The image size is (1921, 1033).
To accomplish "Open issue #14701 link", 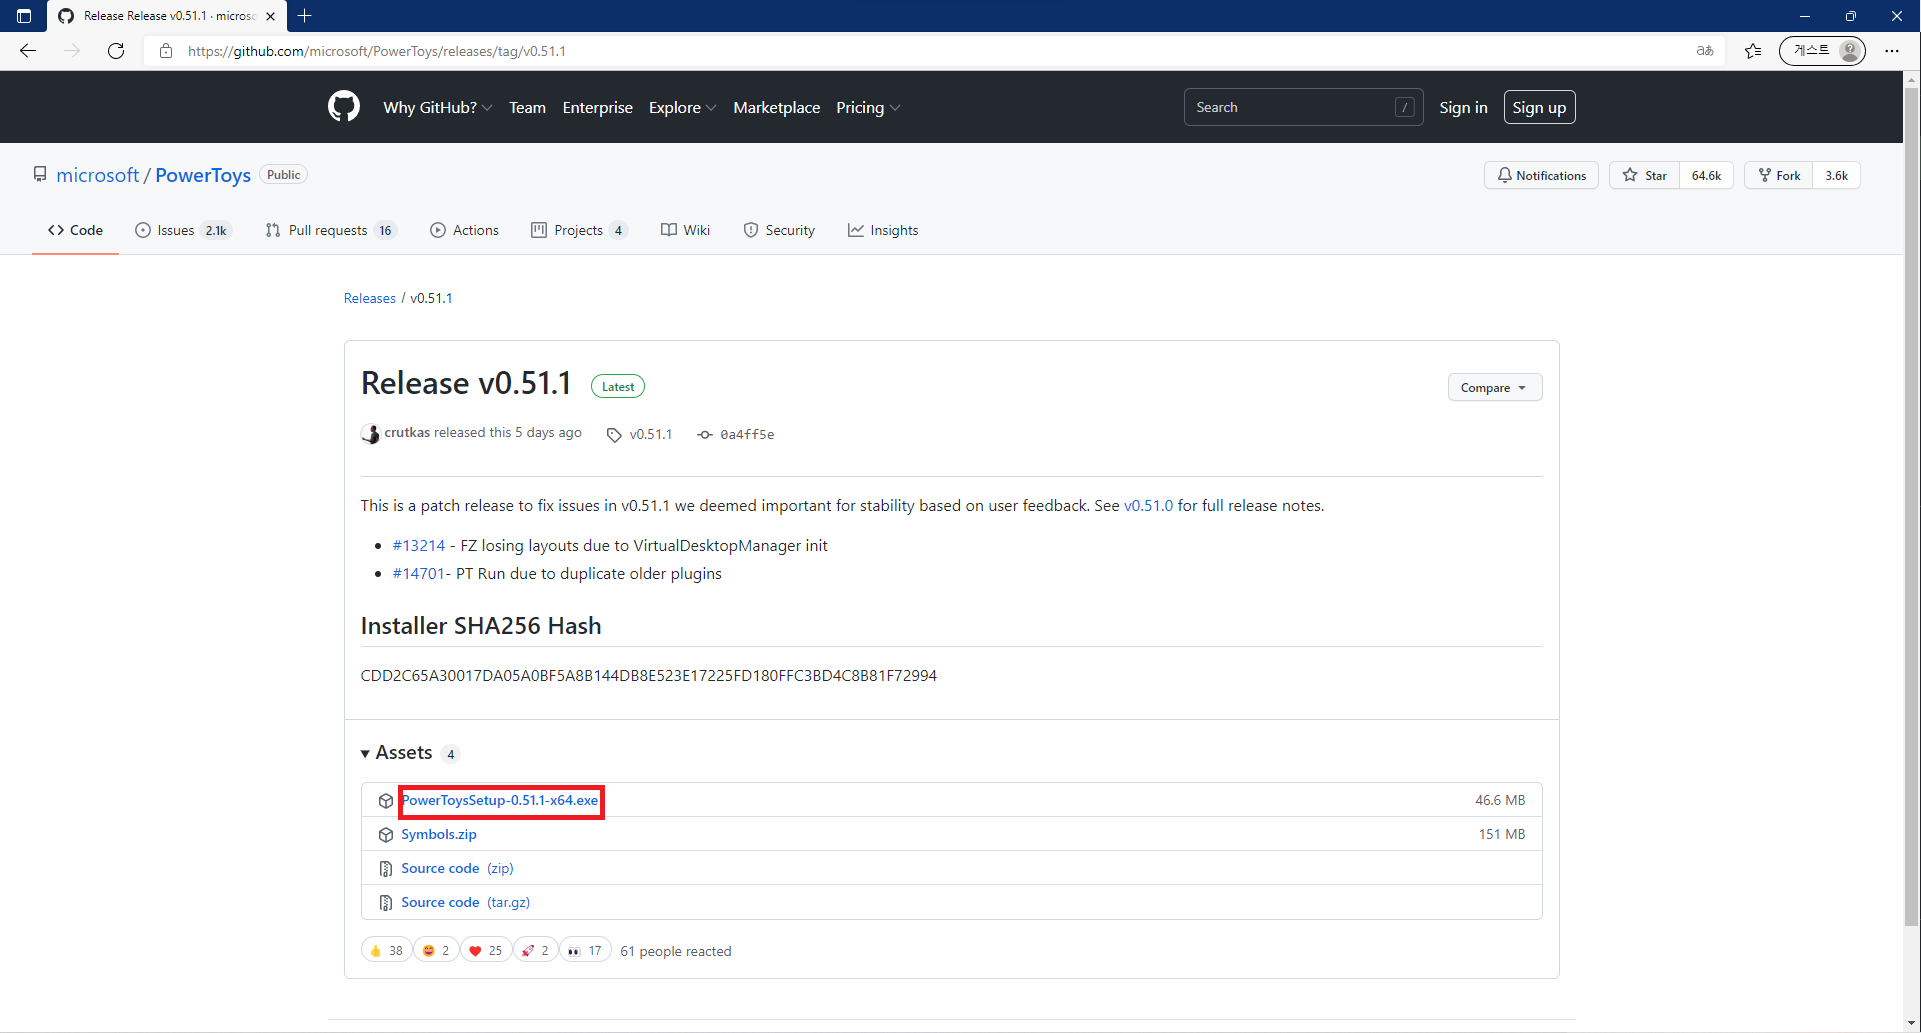I will pyautogui.click(x=418, y=574).
